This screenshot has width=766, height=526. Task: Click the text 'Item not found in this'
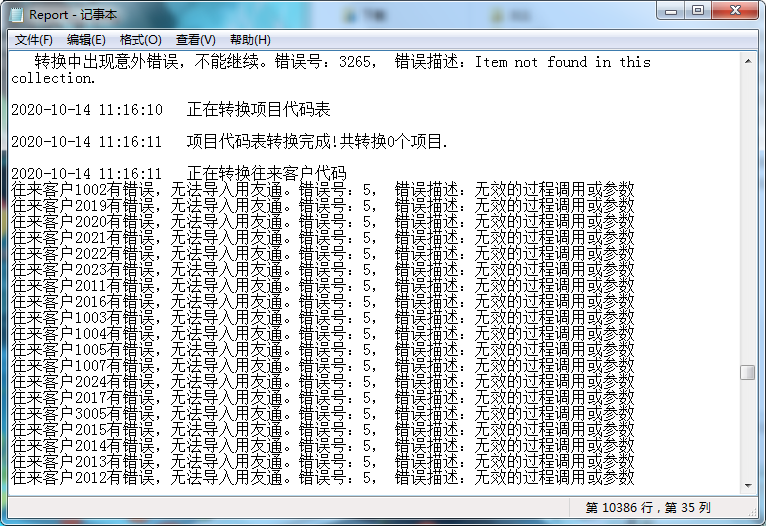pos(563,62)
